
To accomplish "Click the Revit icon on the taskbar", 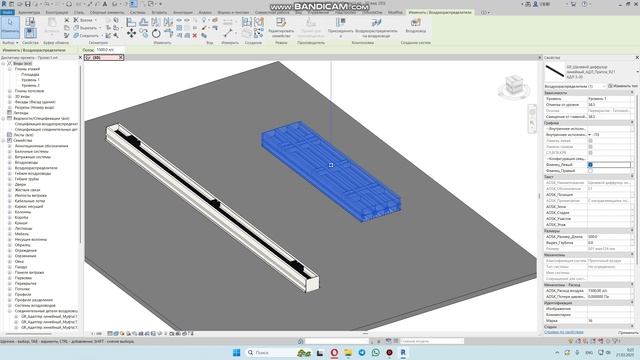I will pyautogui.click(x=403, y=353).
